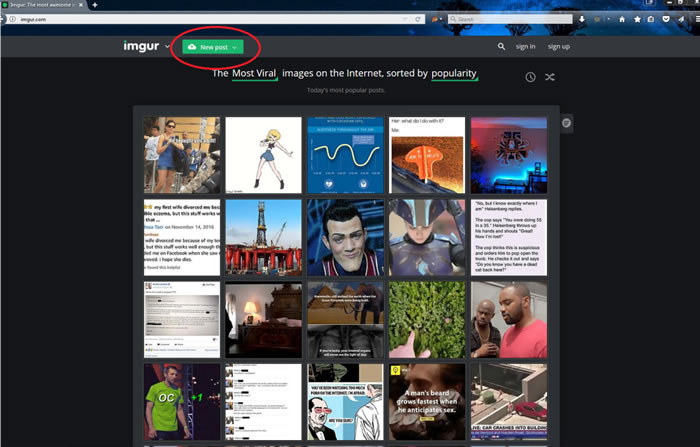The image size is (700, 447).
Task: Open the green OC shirt +1 thumbnail
Action: click(x=182, y=401)
